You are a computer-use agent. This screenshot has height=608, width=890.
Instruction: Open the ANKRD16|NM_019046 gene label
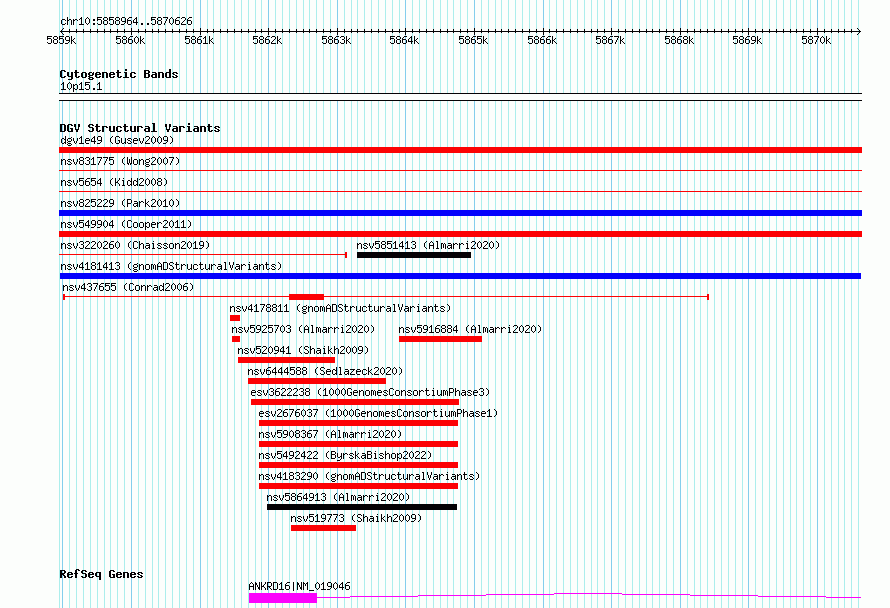[299, 586]
